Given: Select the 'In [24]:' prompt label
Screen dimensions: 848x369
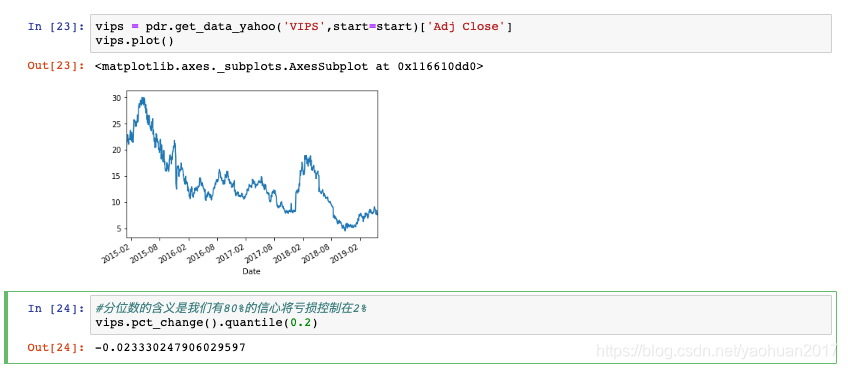Looking at the screenshot, I should click(x=56, y=308).
